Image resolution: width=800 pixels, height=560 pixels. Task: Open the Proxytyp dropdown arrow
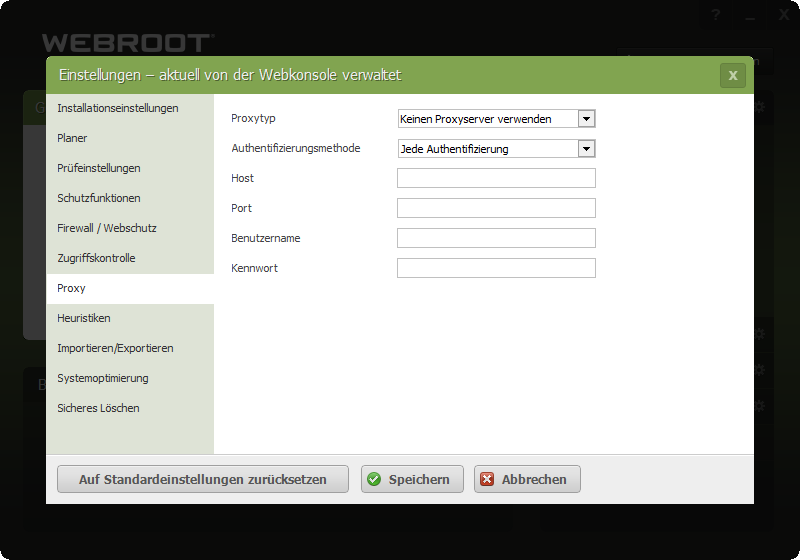click(x=587, y=119)
